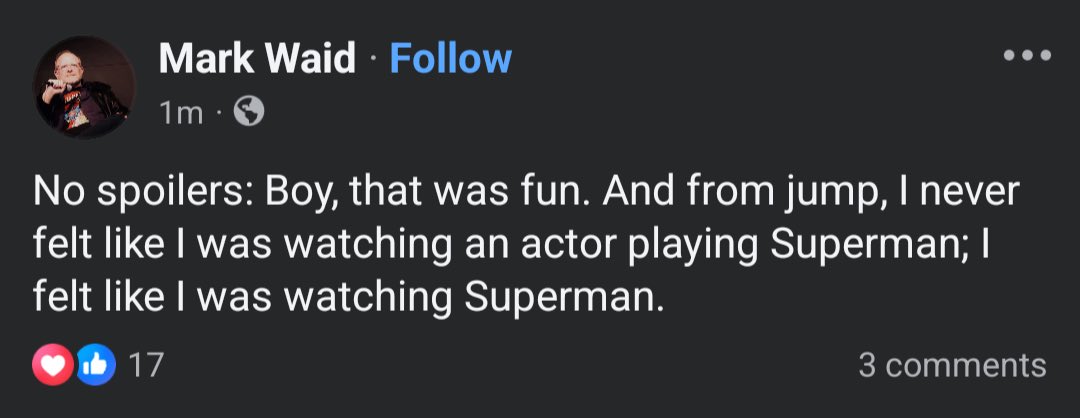Screen dimensions: 1080x418
Task: View the 17 reactions count
Action: (x=146, y=366)
